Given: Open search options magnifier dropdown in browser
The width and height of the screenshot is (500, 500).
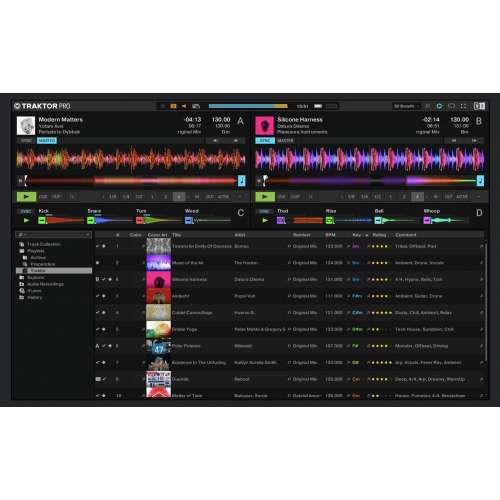Looking at the screenshot, I should 22,235.
